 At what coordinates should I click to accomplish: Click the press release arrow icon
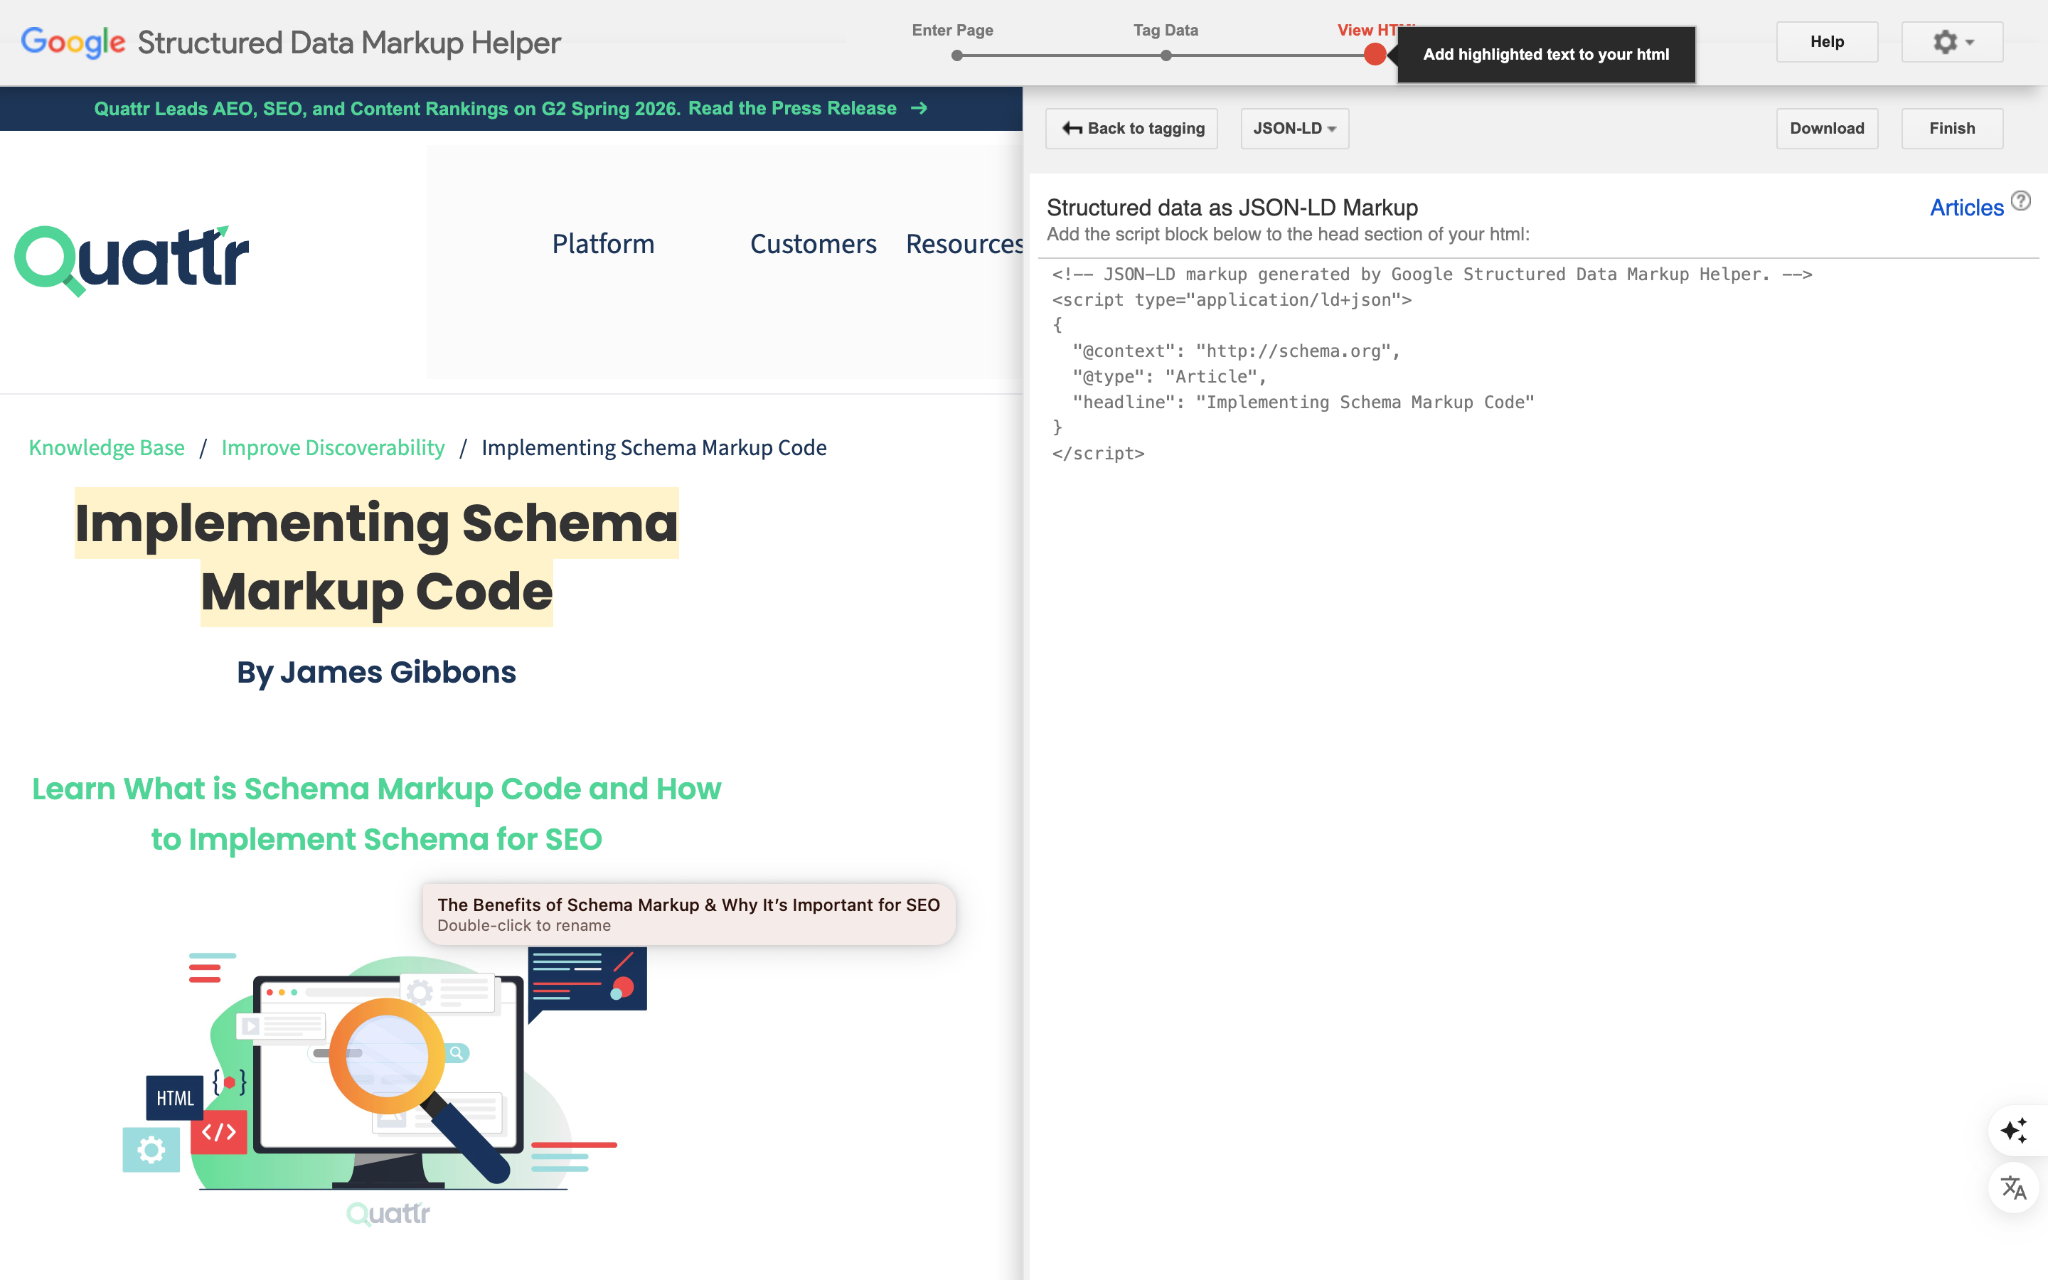(920, 108)
